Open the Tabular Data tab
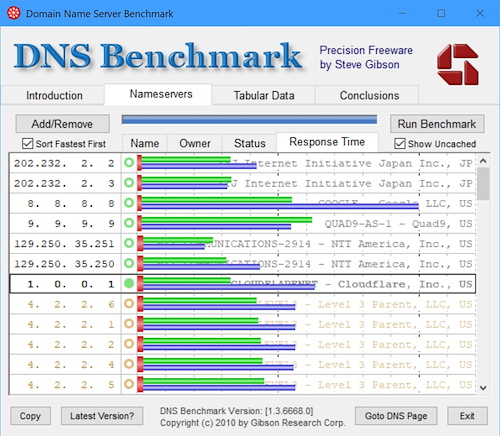The image size is (500, 436). [264, 95]
